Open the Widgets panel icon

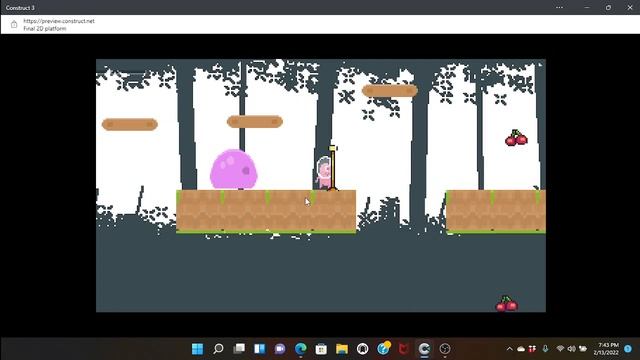tap(260, 349)
